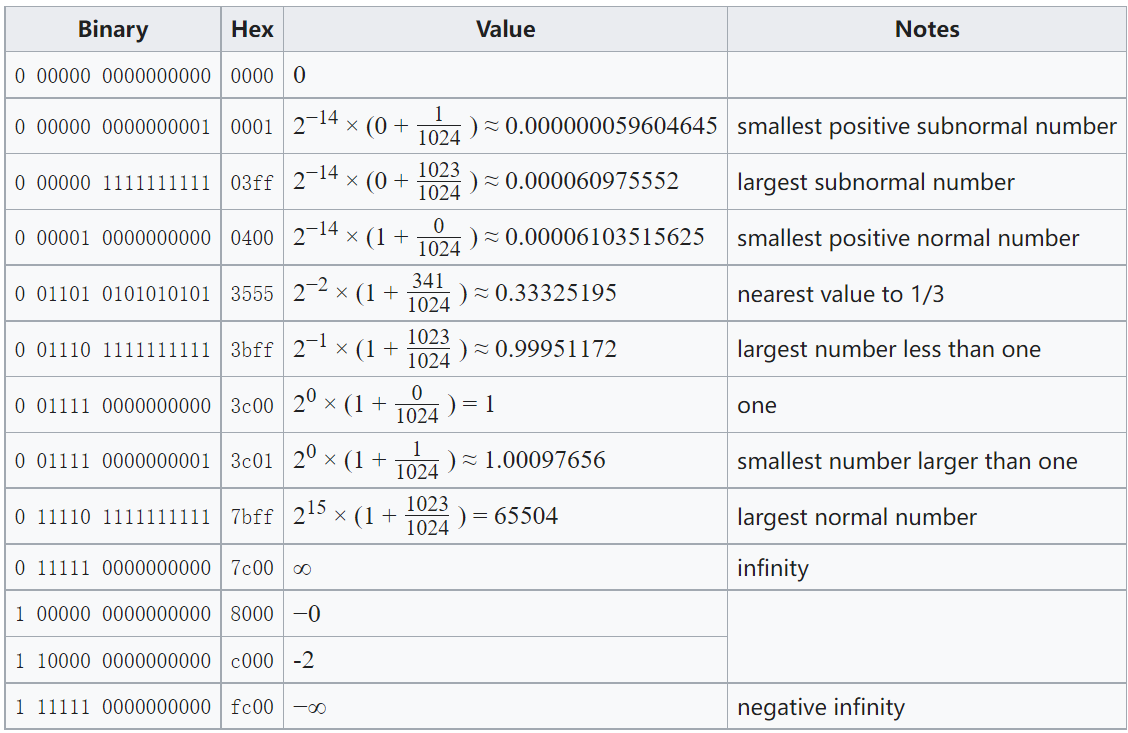Select binary cell 0 01110 1111111111

click(x=113, y=350)
